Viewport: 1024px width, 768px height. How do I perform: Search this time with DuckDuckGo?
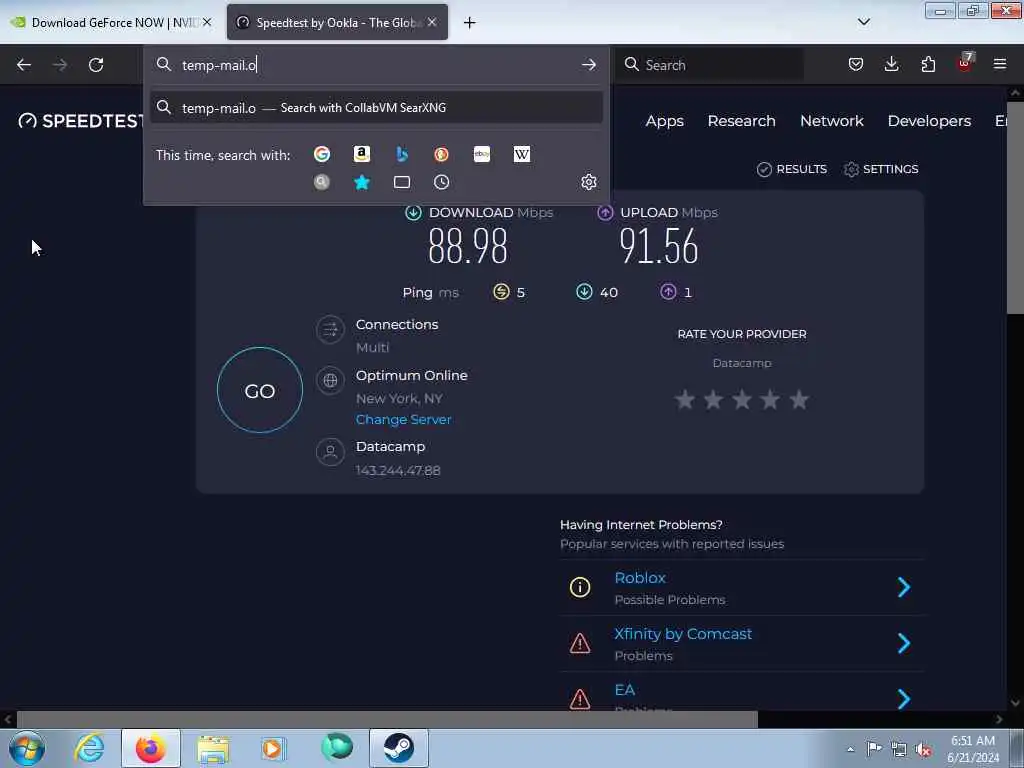(x=441, y=154)
